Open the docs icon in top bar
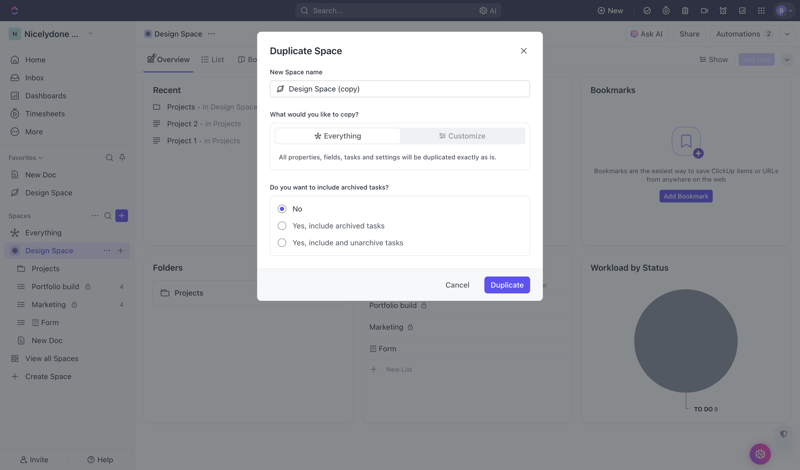The height and width of the screenshot is (470, 800). point(742,10)
